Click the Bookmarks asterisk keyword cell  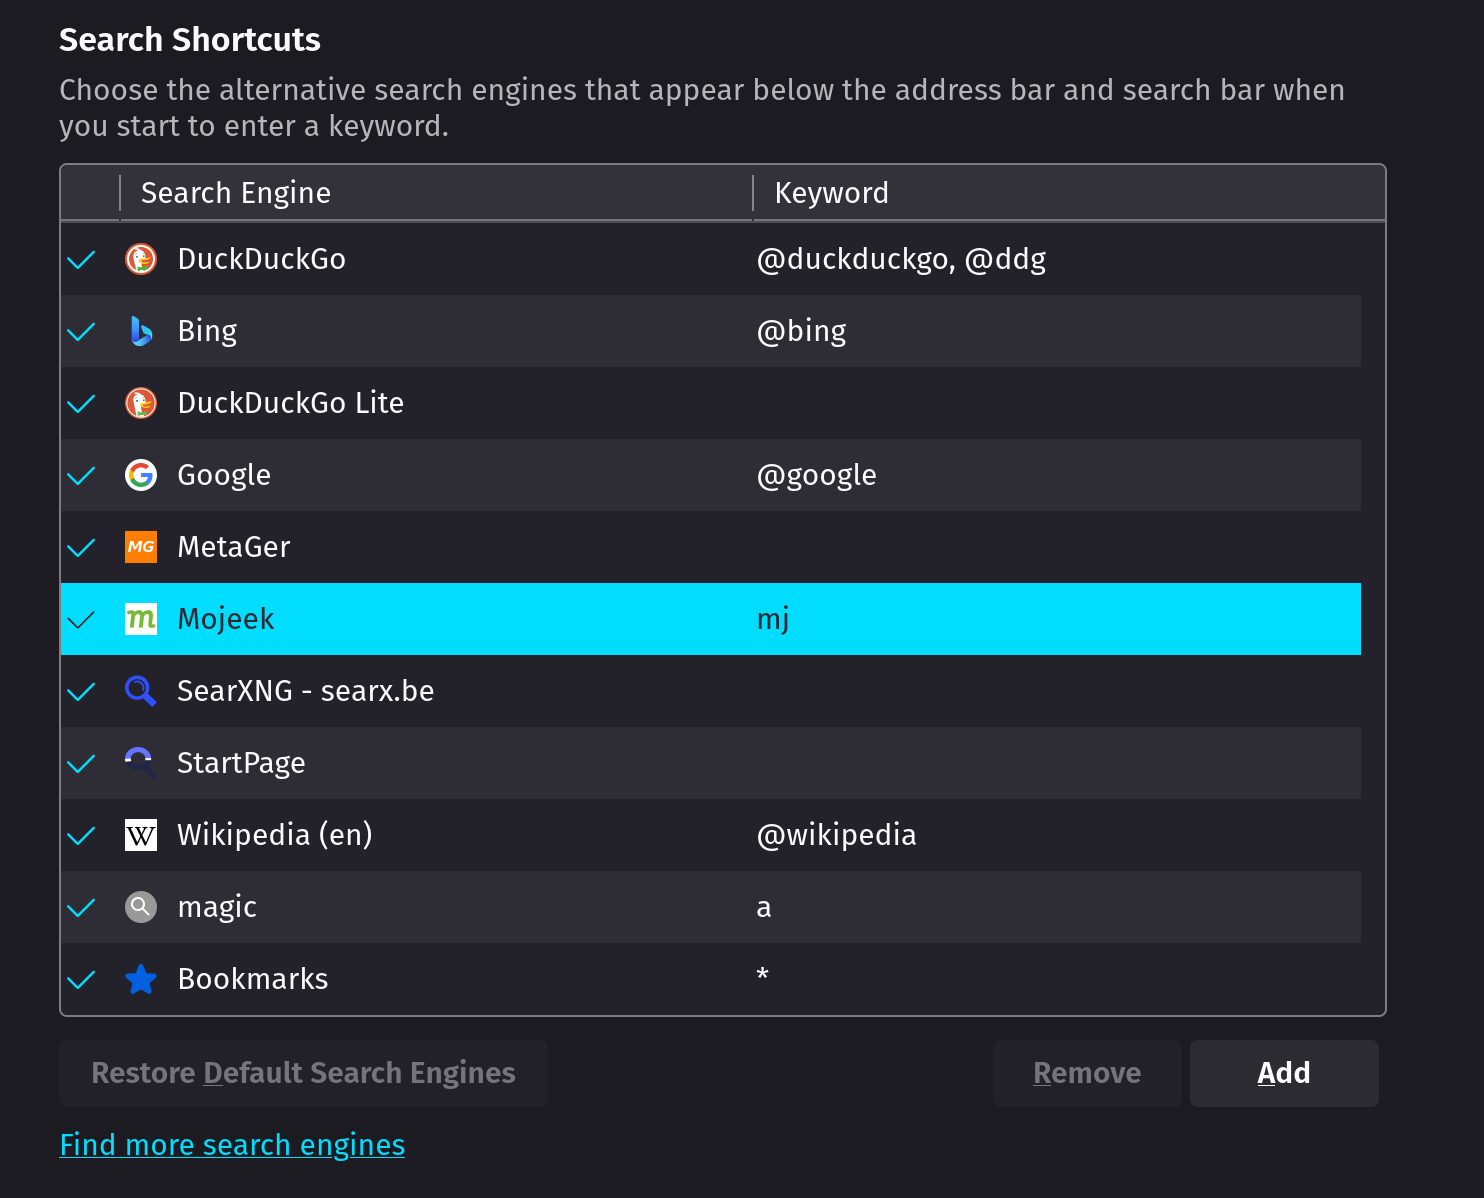tap(763, 975)
